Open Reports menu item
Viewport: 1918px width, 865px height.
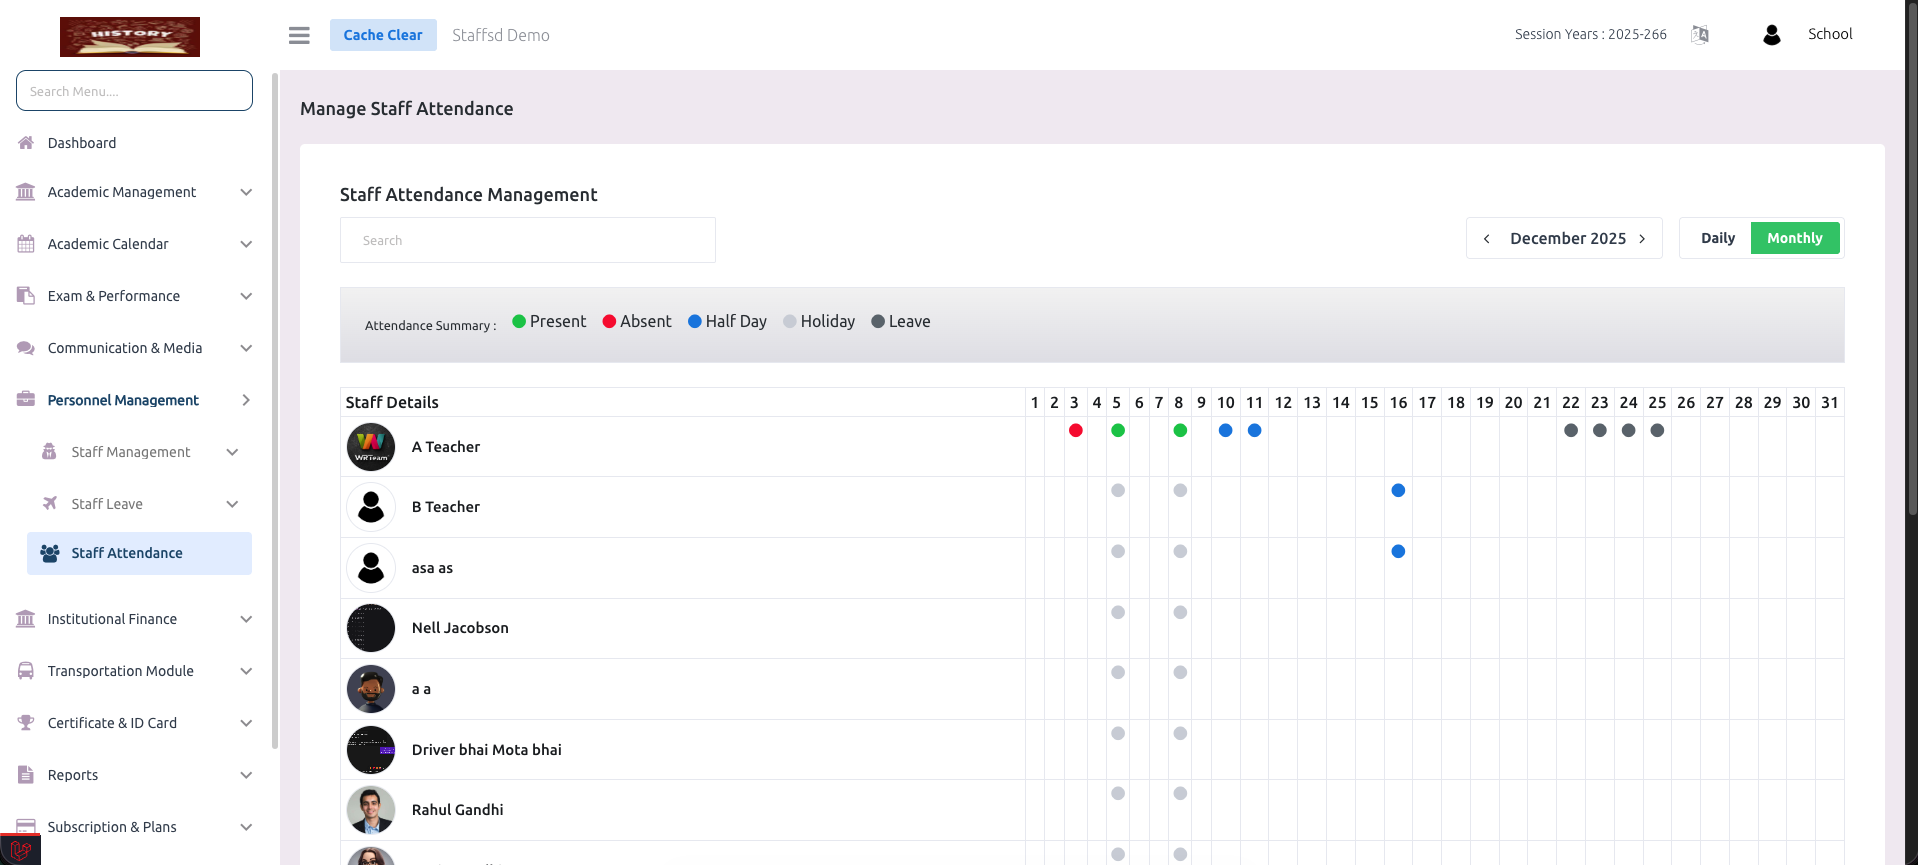pyautogui.click(x=73, y=775)
